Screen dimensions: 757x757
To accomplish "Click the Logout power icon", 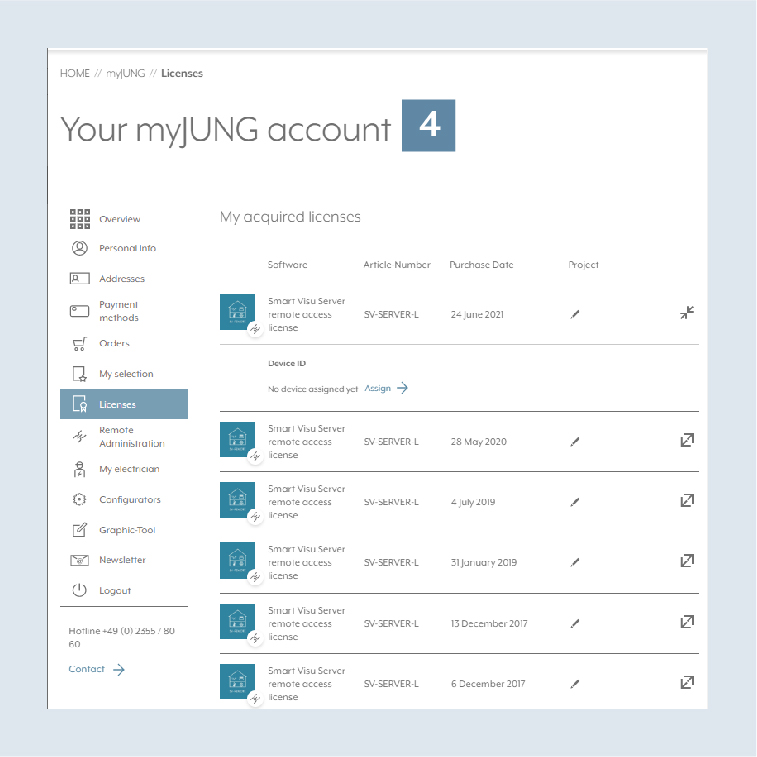I will point(80,590).
